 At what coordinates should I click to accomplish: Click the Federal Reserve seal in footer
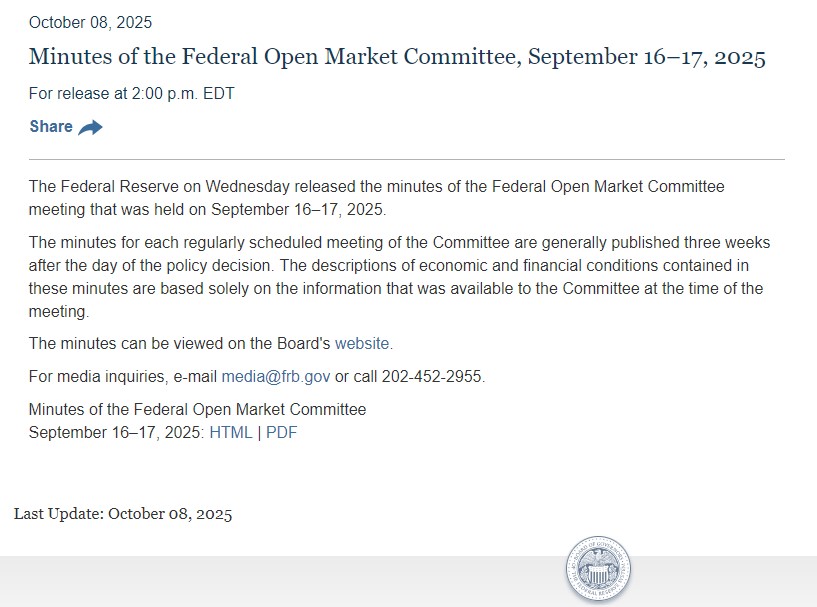(598, 571)
